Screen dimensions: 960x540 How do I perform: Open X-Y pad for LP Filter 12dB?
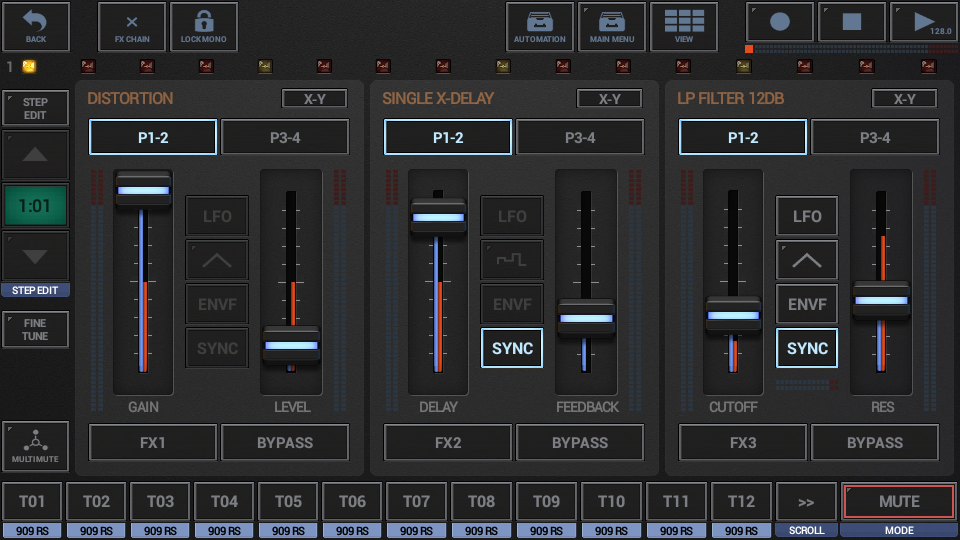pos(904,99)
